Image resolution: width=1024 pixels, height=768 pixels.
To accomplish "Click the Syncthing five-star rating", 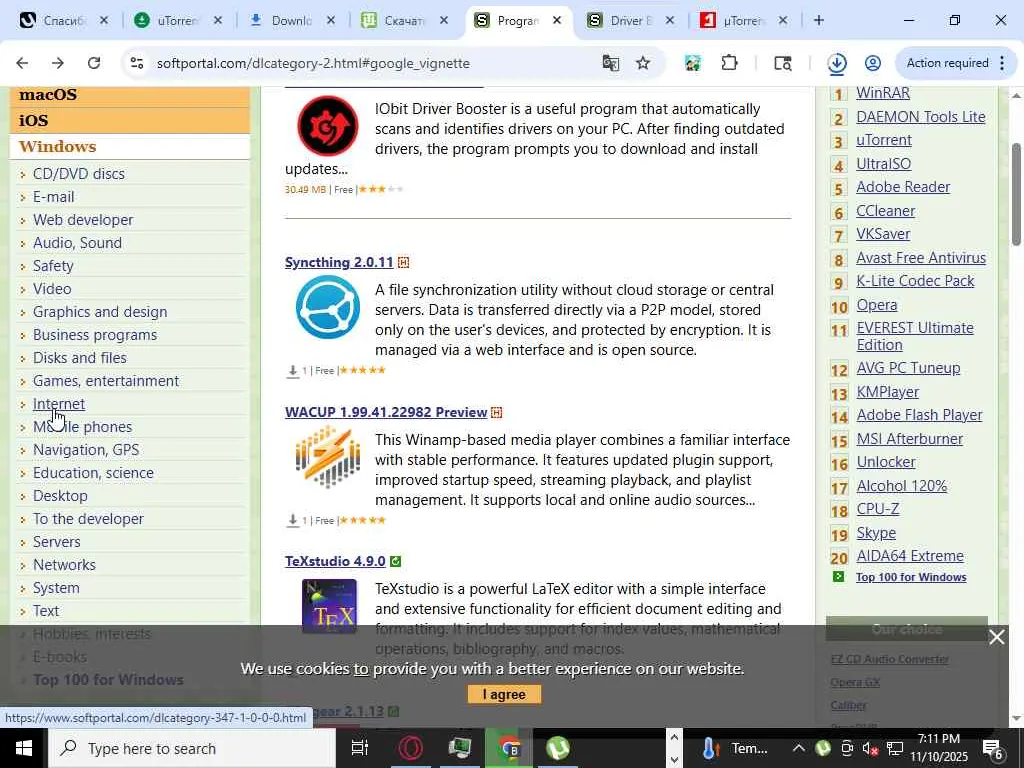I will [x=363, y=370].
